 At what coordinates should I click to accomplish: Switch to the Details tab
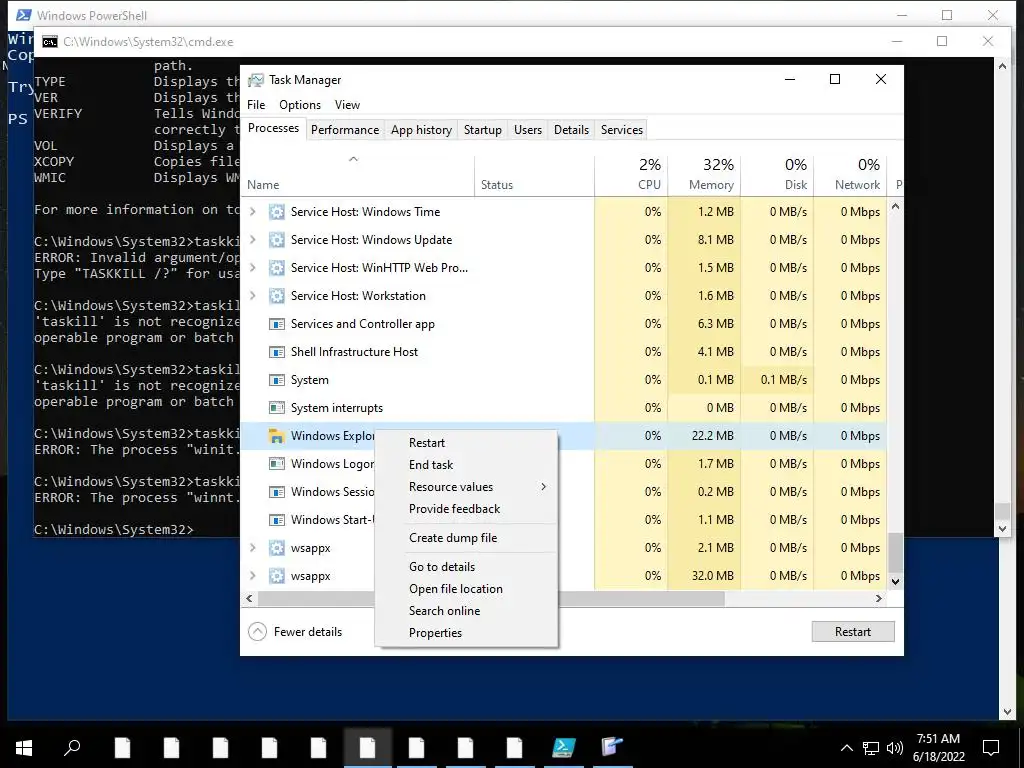pos(571,130)
